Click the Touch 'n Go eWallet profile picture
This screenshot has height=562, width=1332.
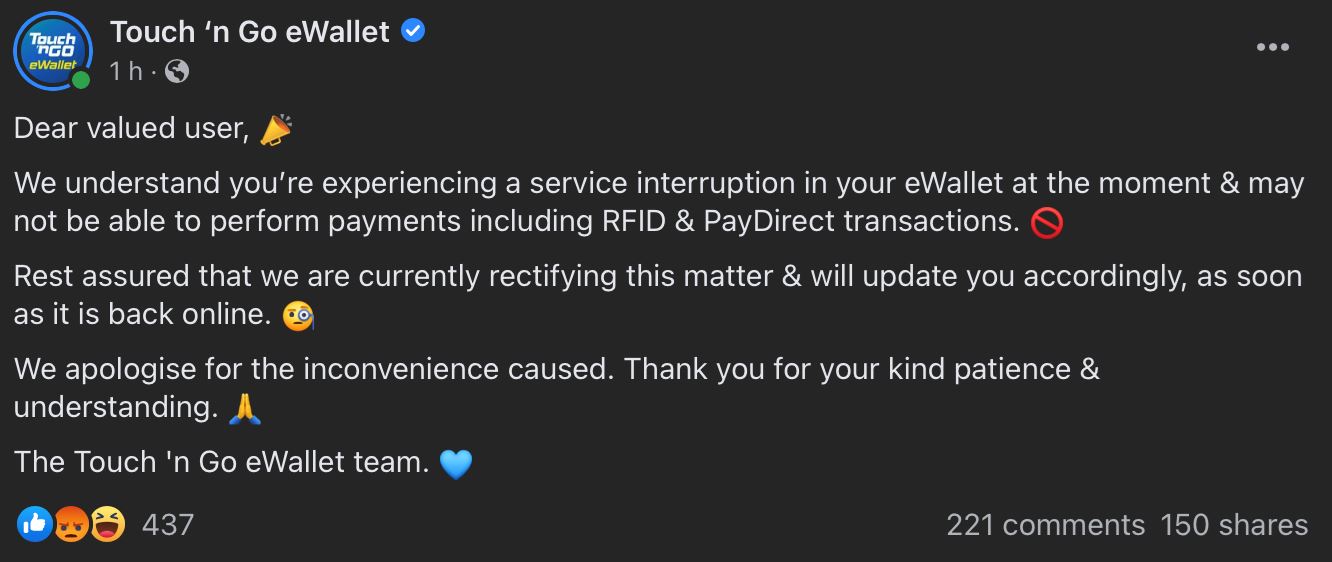(x=51, y=50)
